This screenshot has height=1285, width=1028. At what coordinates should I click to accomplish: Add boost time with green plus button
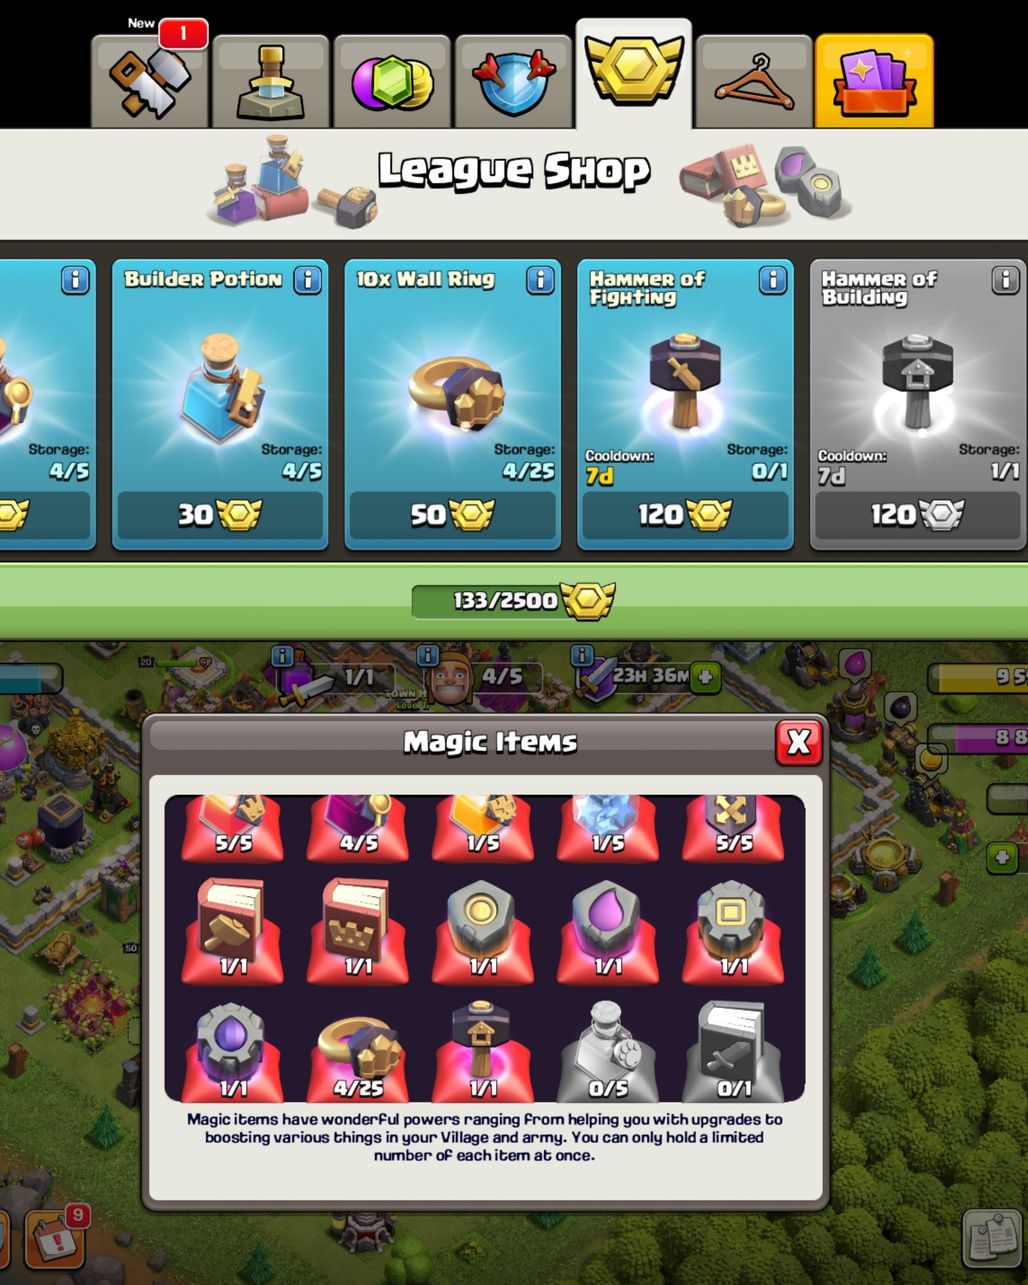(x=705, y=677)
